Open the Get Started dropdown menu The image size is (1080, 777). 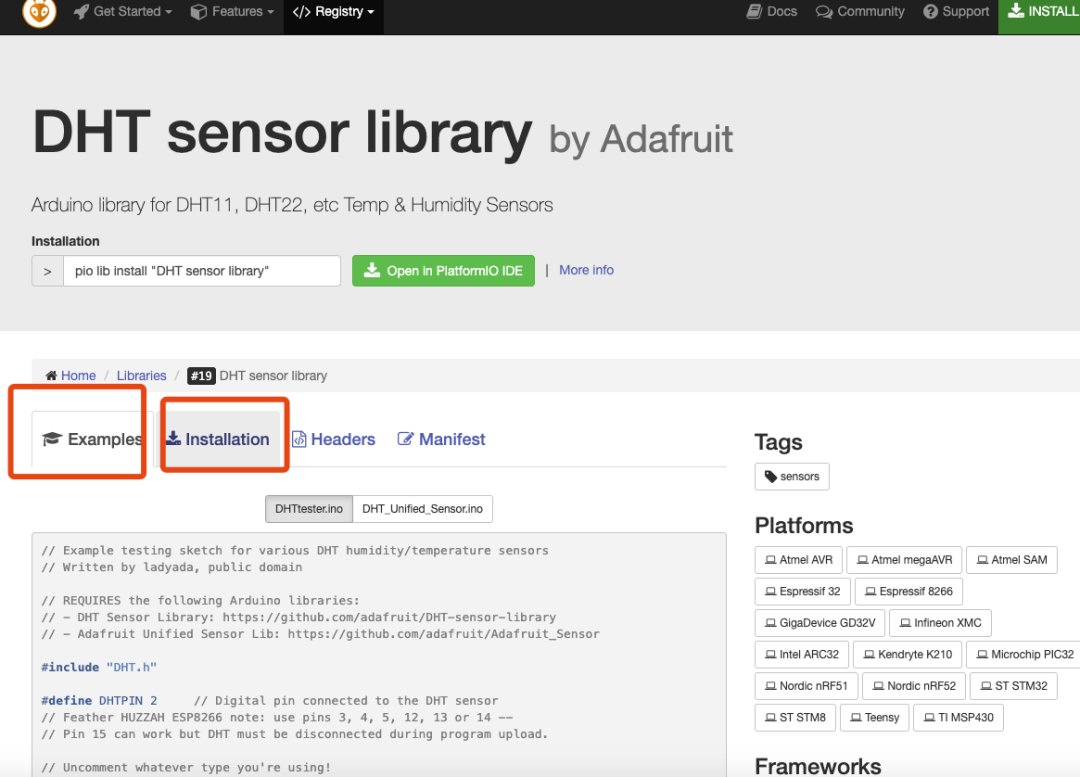(x=123, y=12)
